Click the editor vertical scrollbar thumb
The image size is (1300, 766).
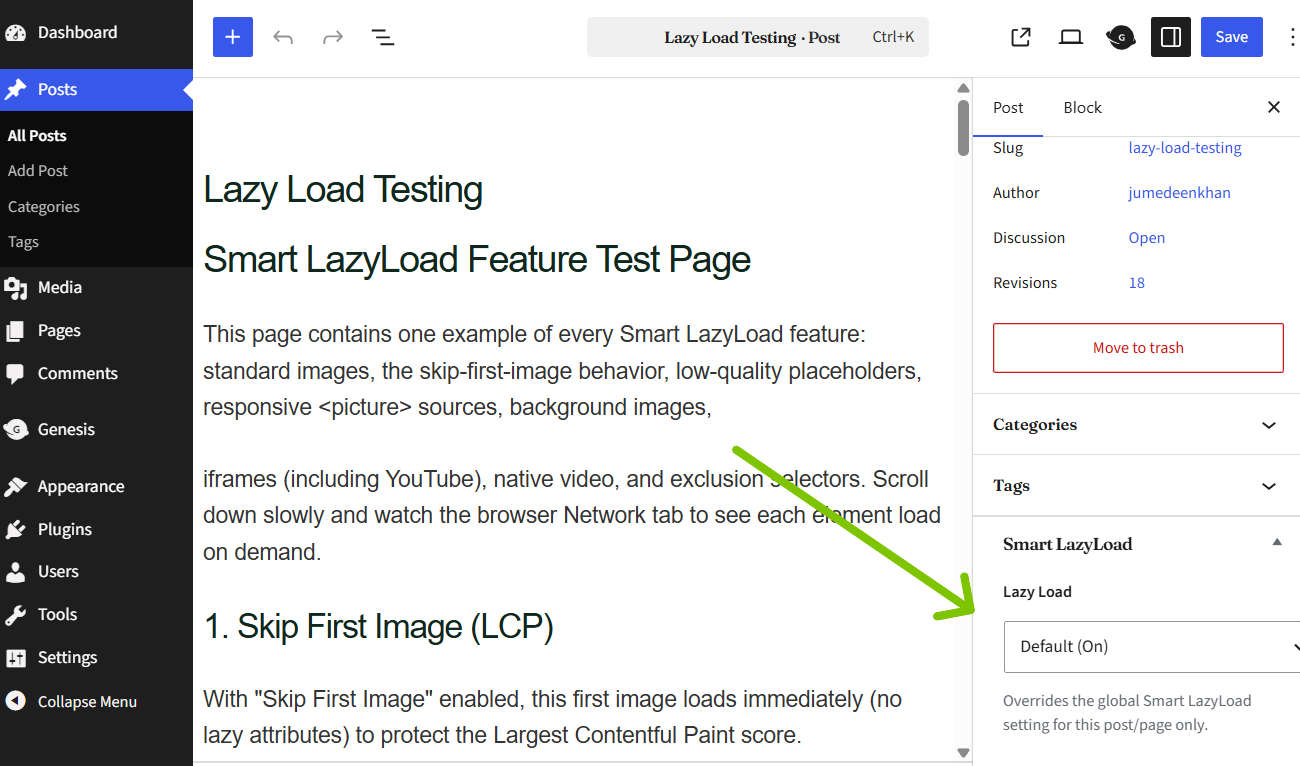point(964,127)
